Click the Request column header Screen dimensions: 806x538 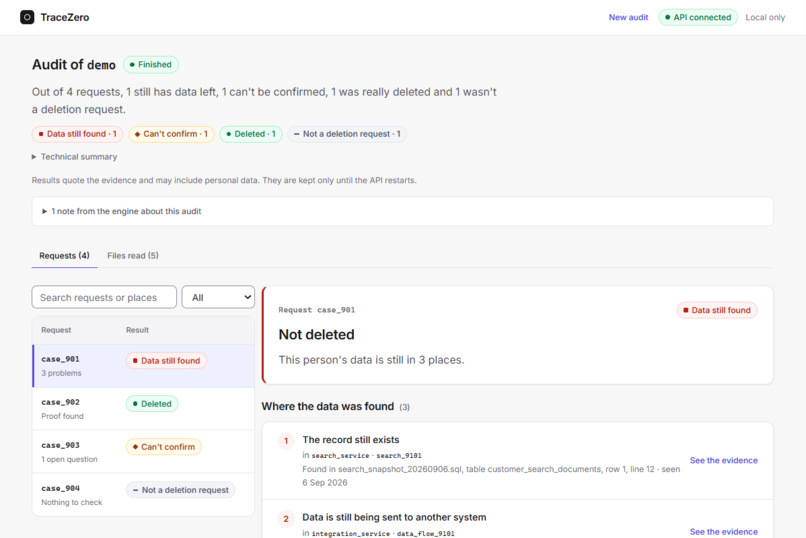pyautogui.click(x=56, y=330)
